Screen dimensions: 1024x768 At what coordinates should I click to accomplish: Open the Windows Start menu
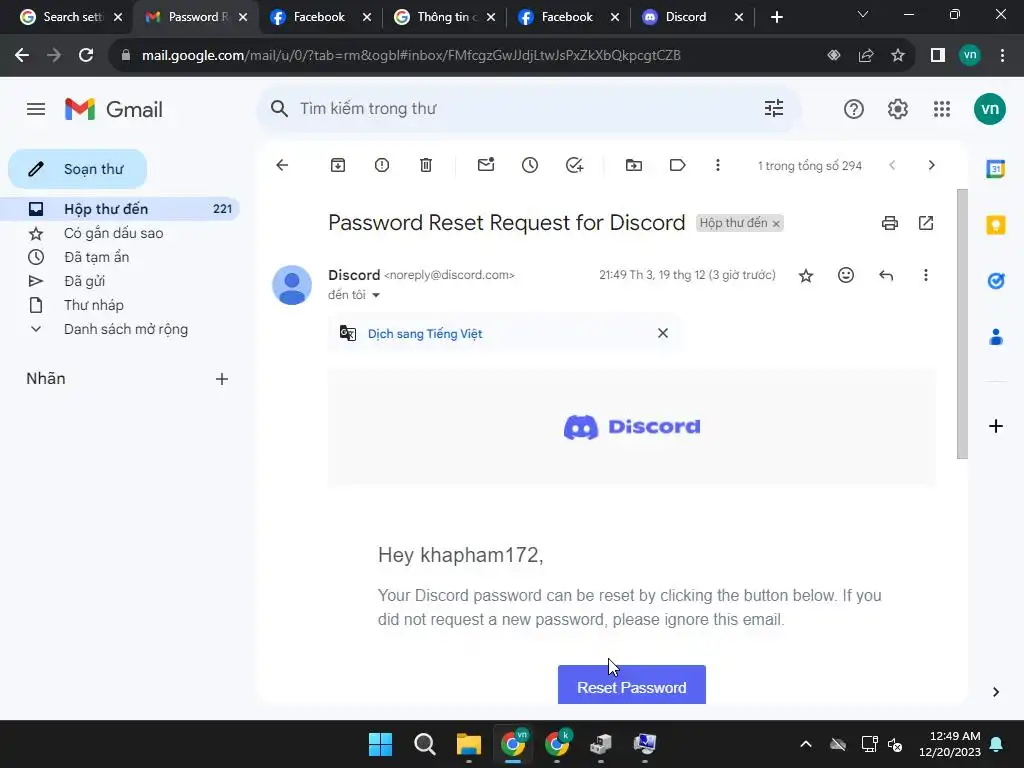point(380,744)
